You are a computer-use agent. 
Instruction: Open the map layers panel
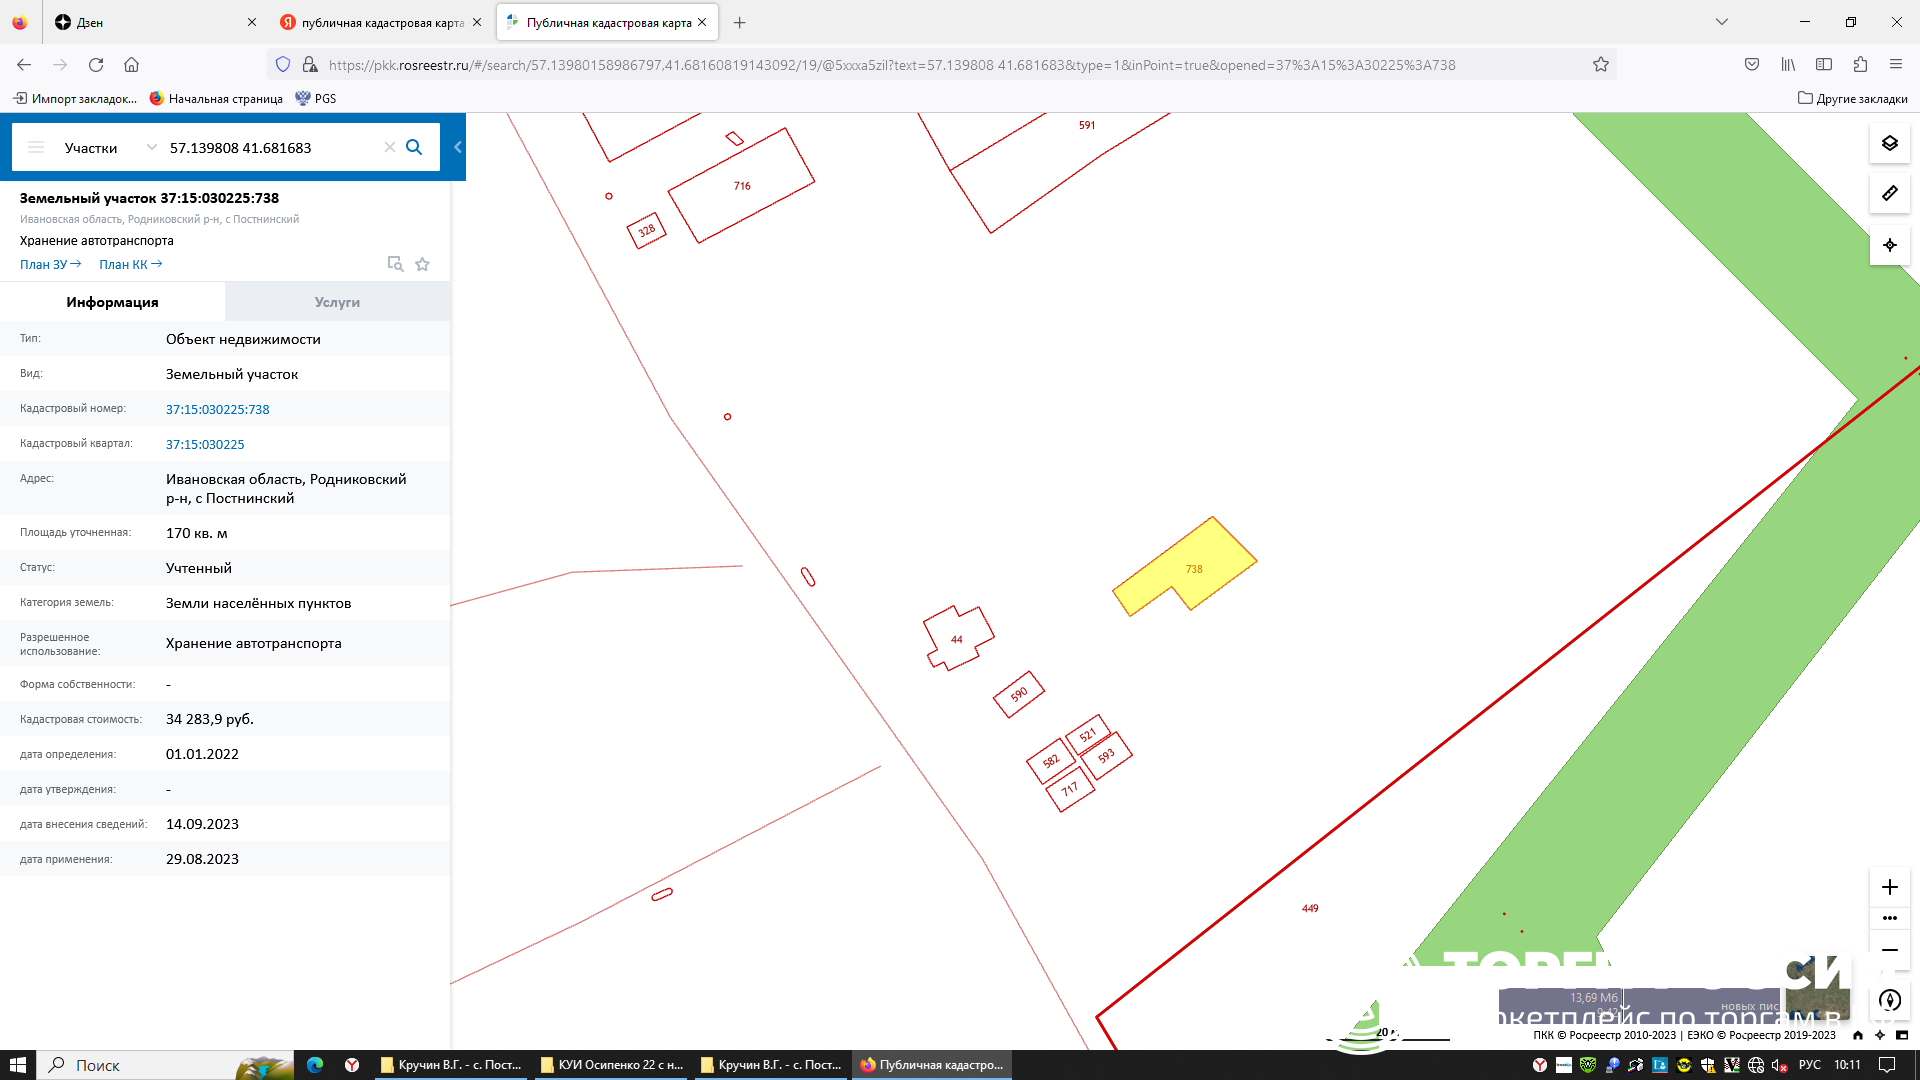coord(1889,143)
